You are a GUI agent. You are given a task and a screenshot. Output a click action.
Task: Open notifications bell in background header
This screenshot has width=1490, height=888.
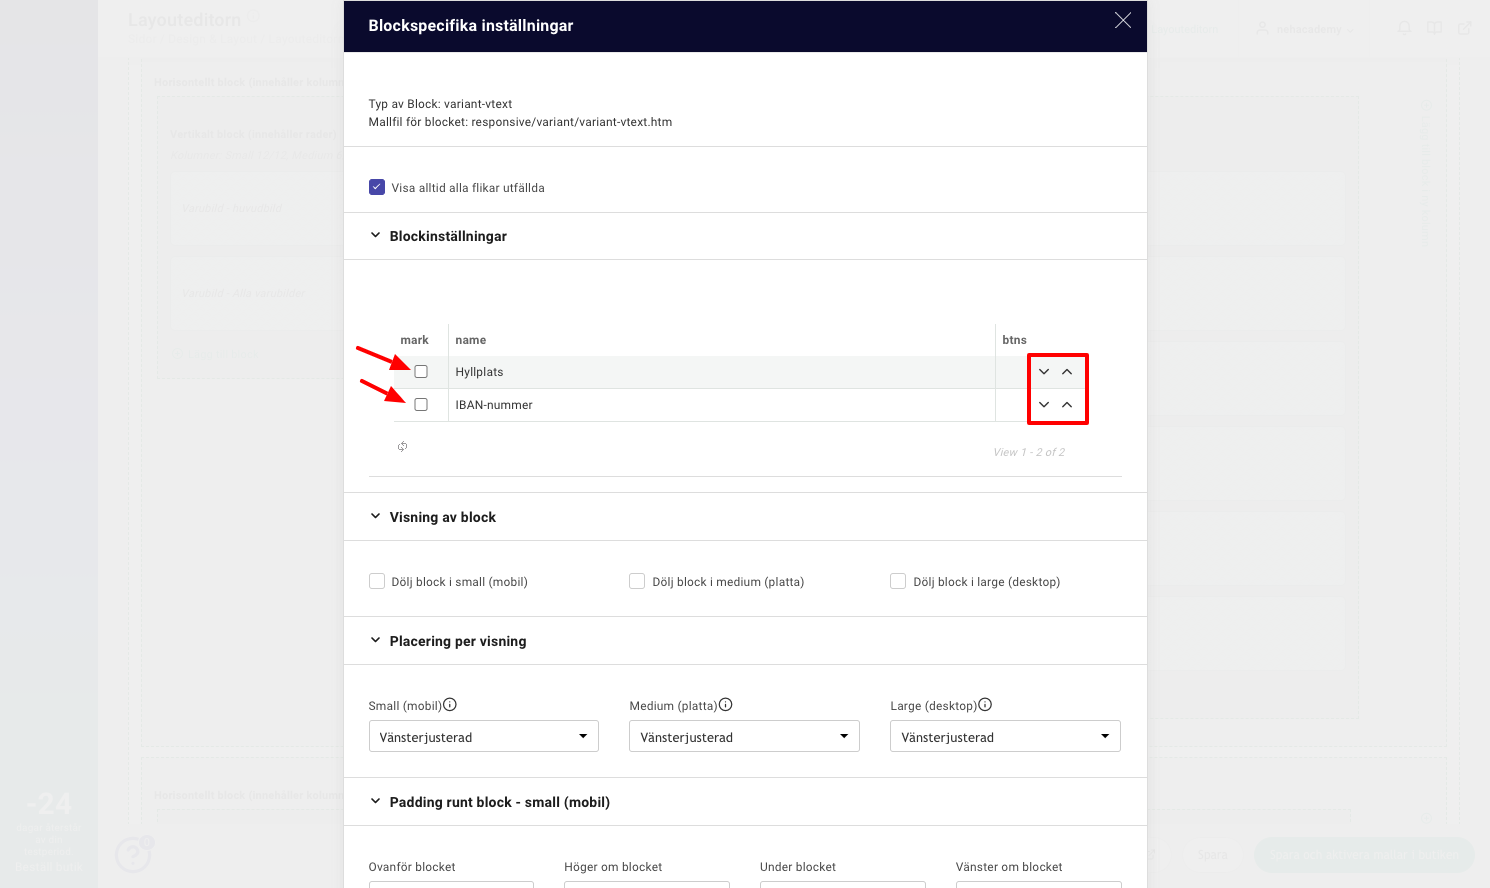[1405, 28]
